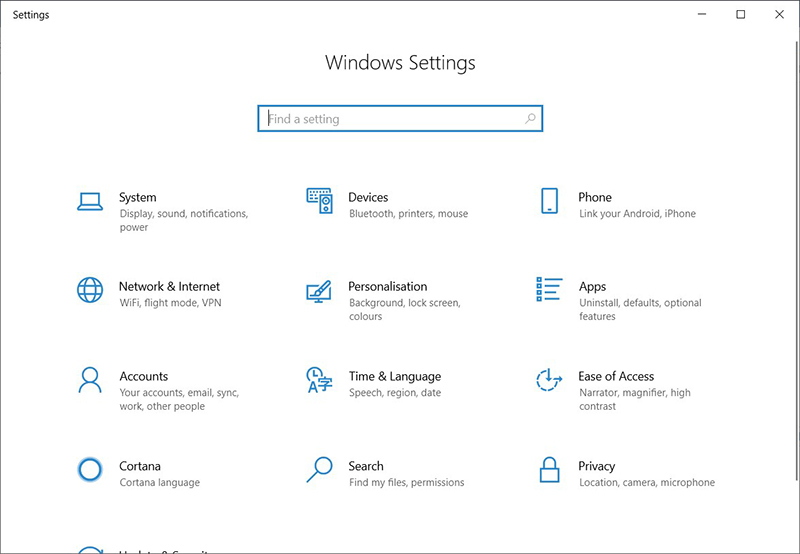800x554 pixels.
Task: Click the Time & Language icon
Action: pos(319,380)
